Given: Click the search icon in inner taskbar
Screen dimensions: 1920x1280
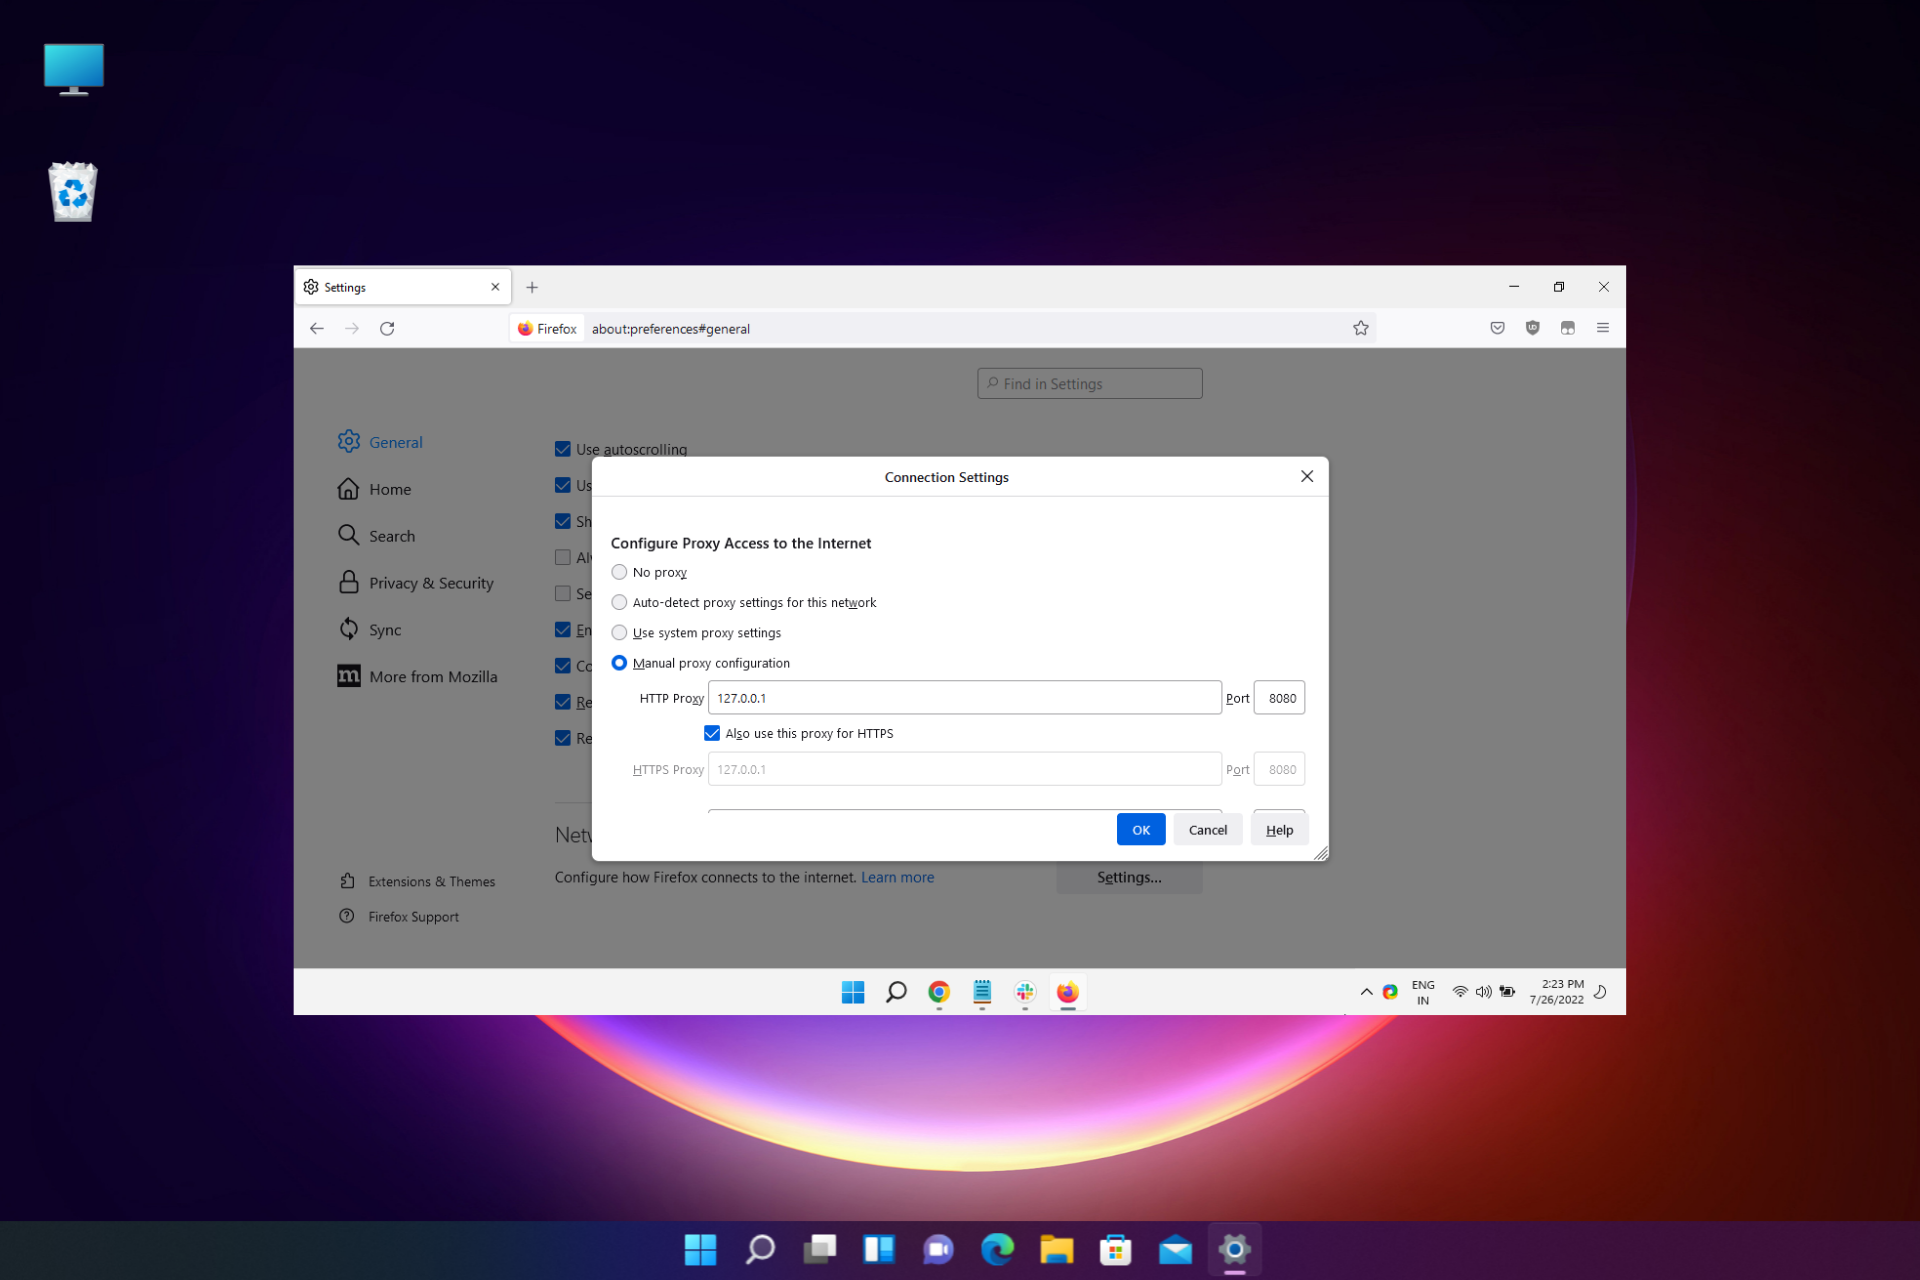Looking at the screenshot, I should 896,992.
